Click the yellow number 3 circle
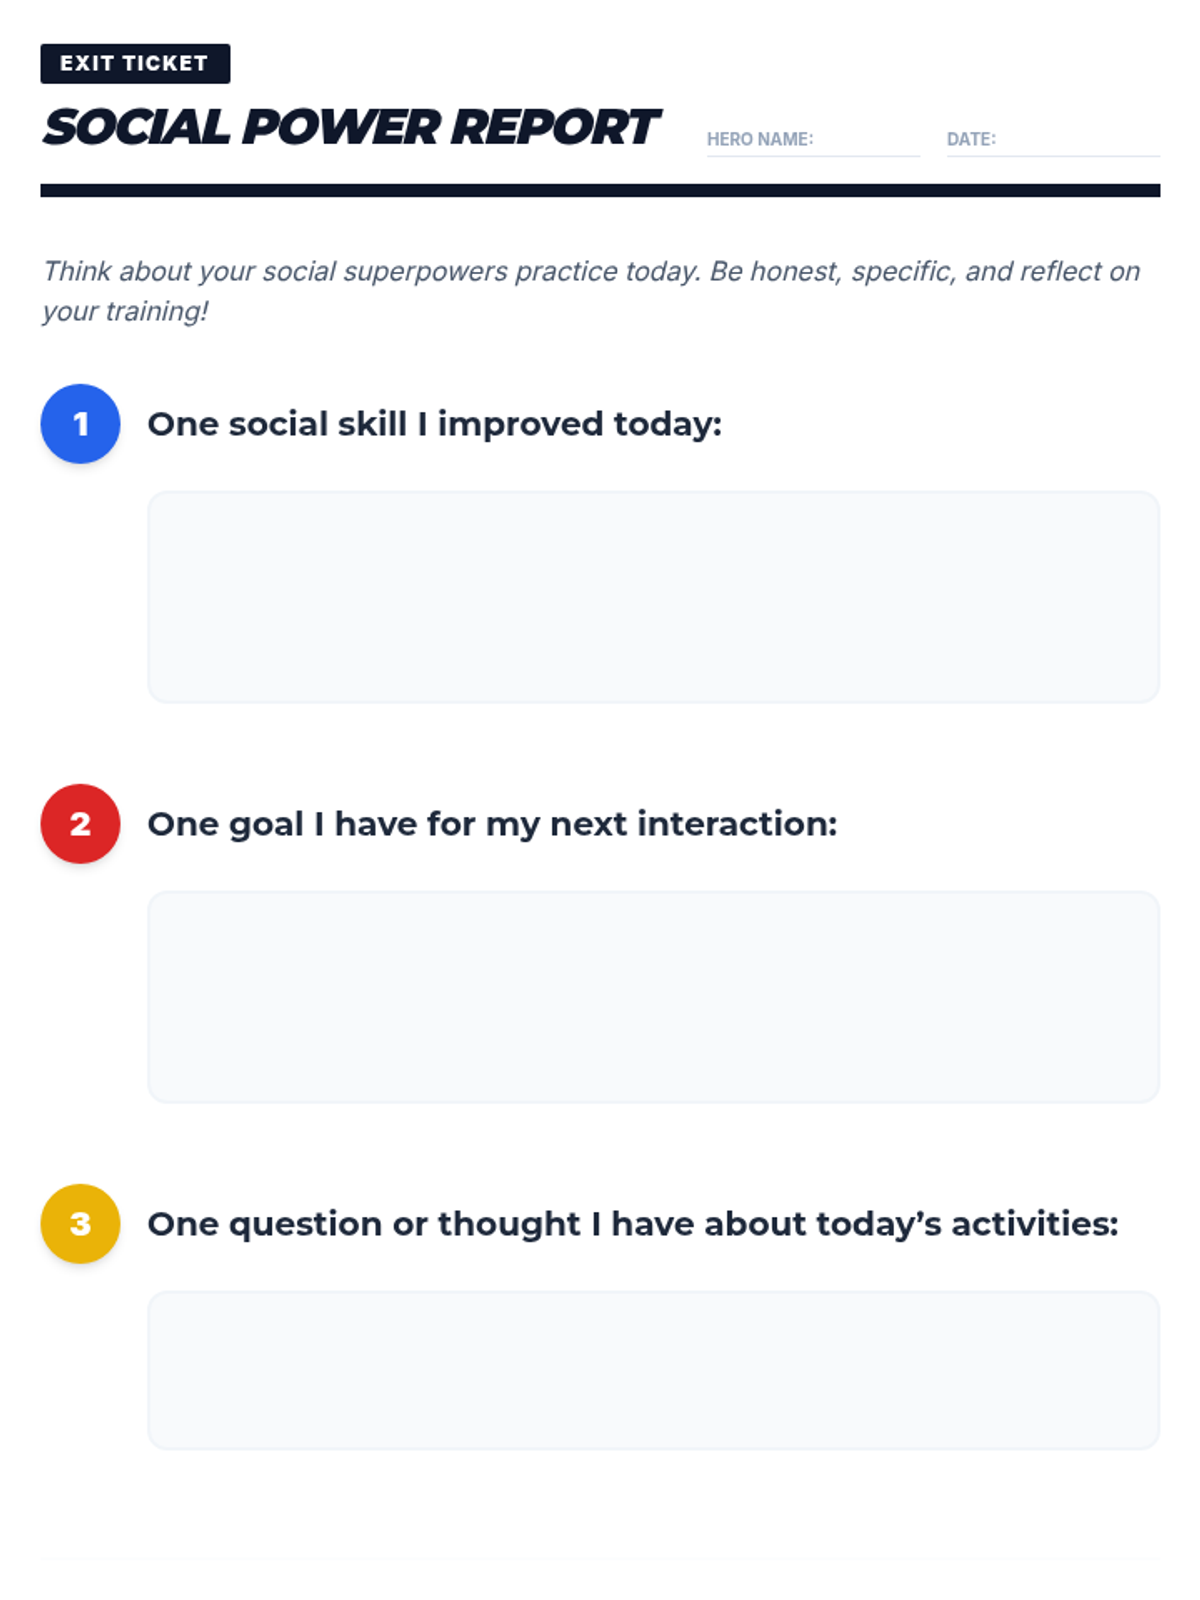 (80, 1224)
